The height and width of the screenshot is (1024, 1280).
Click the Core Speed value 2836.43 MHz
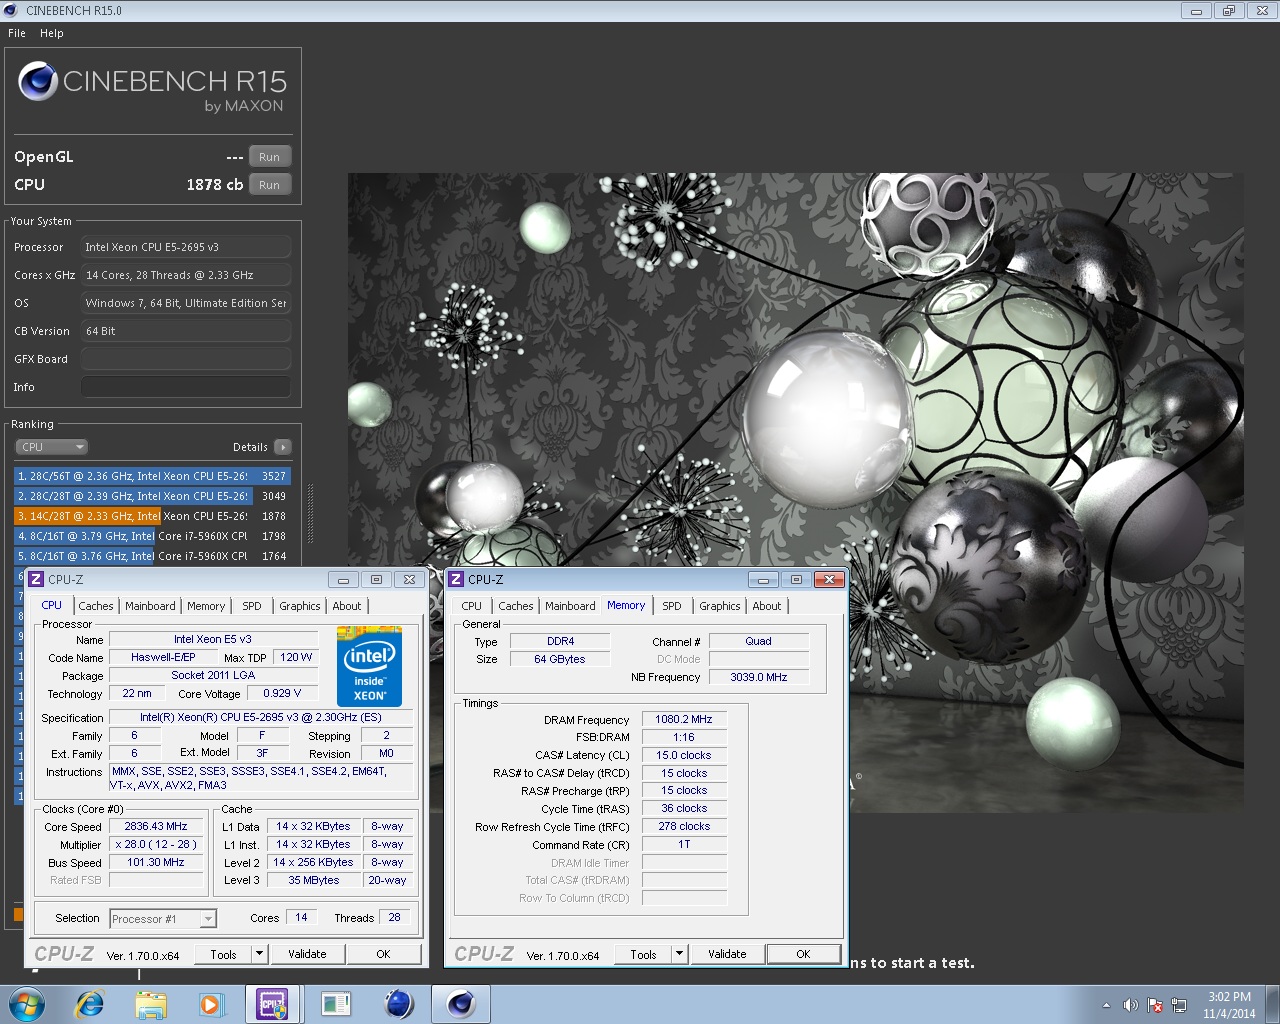point(156,827)
